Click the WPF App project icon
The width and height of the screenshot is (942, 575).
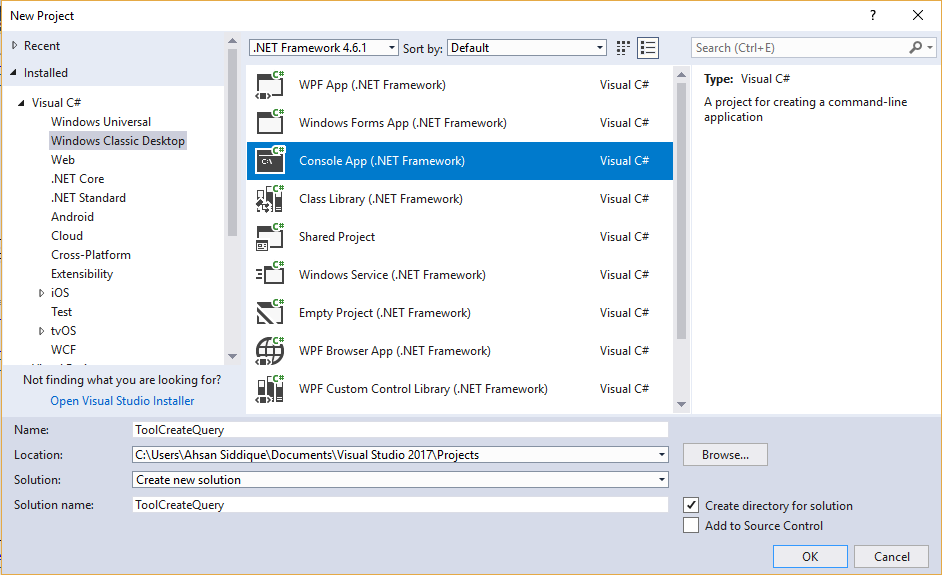coord(270,85)
